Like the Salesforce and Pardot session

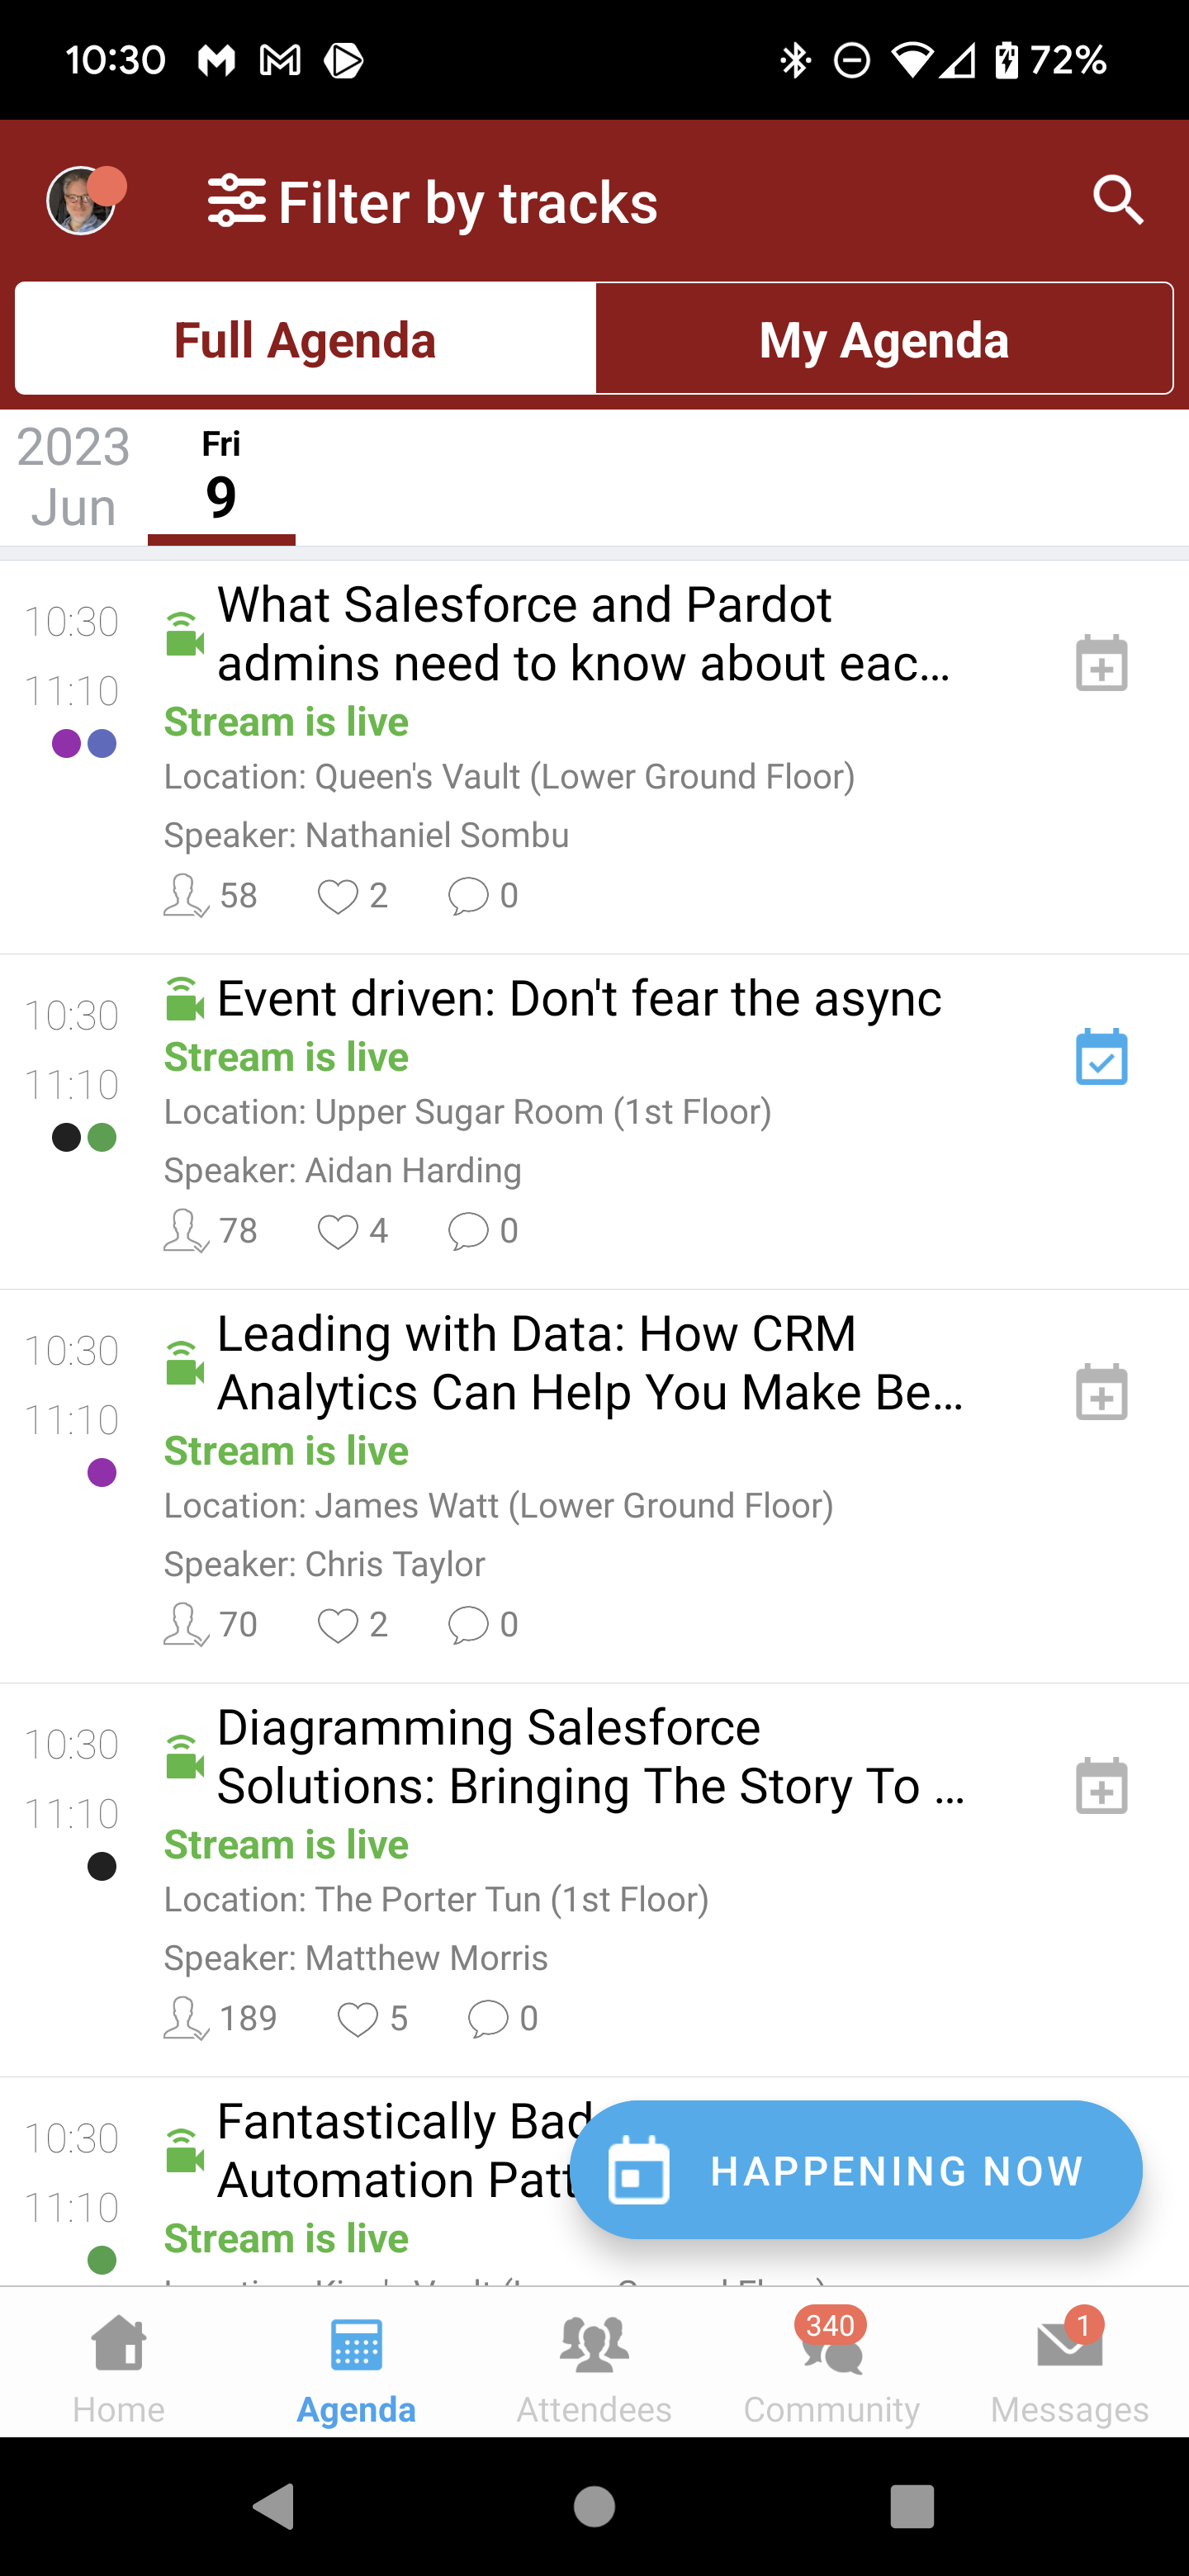pyautogui.click(x=338, y=896)
